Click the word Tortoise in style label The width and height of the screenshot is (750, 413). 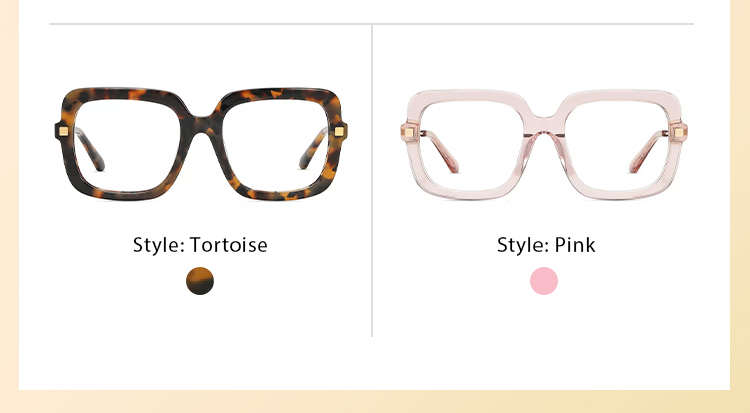point(229,245)
